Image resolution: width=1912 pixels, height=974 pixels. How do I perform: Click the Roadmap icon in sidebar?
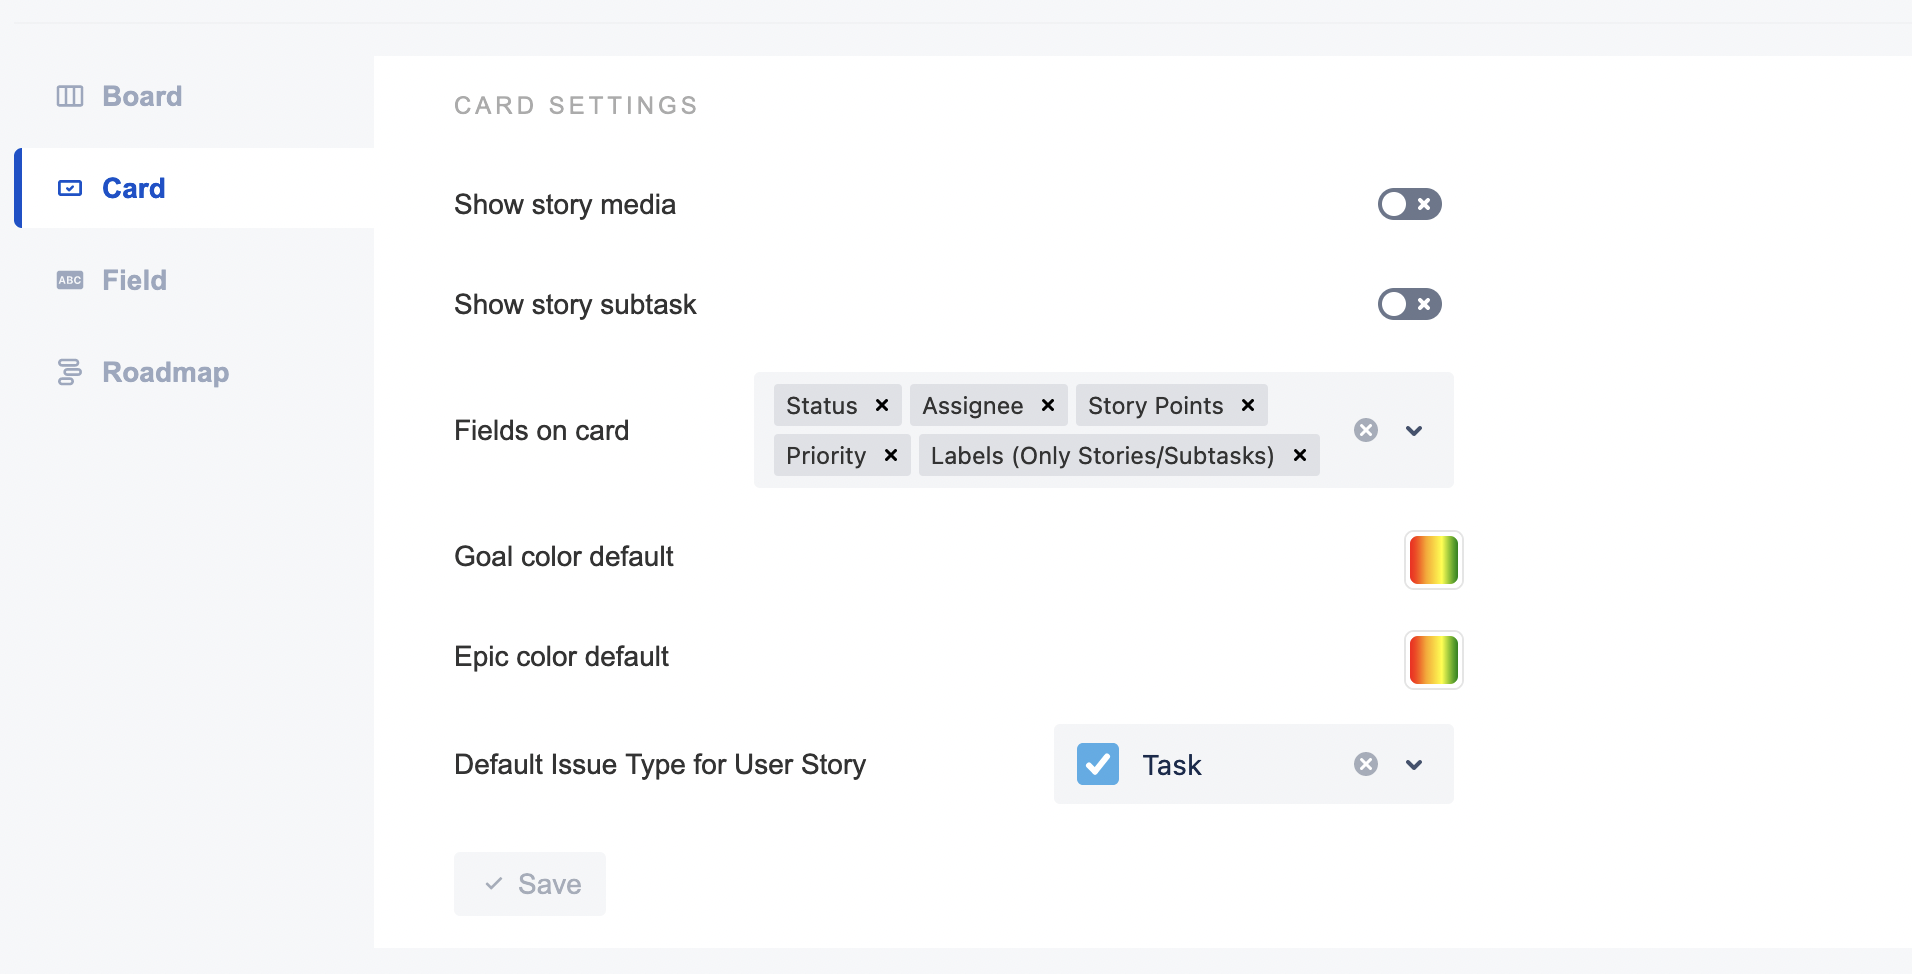pyautogui.click(x=70, y=372)
